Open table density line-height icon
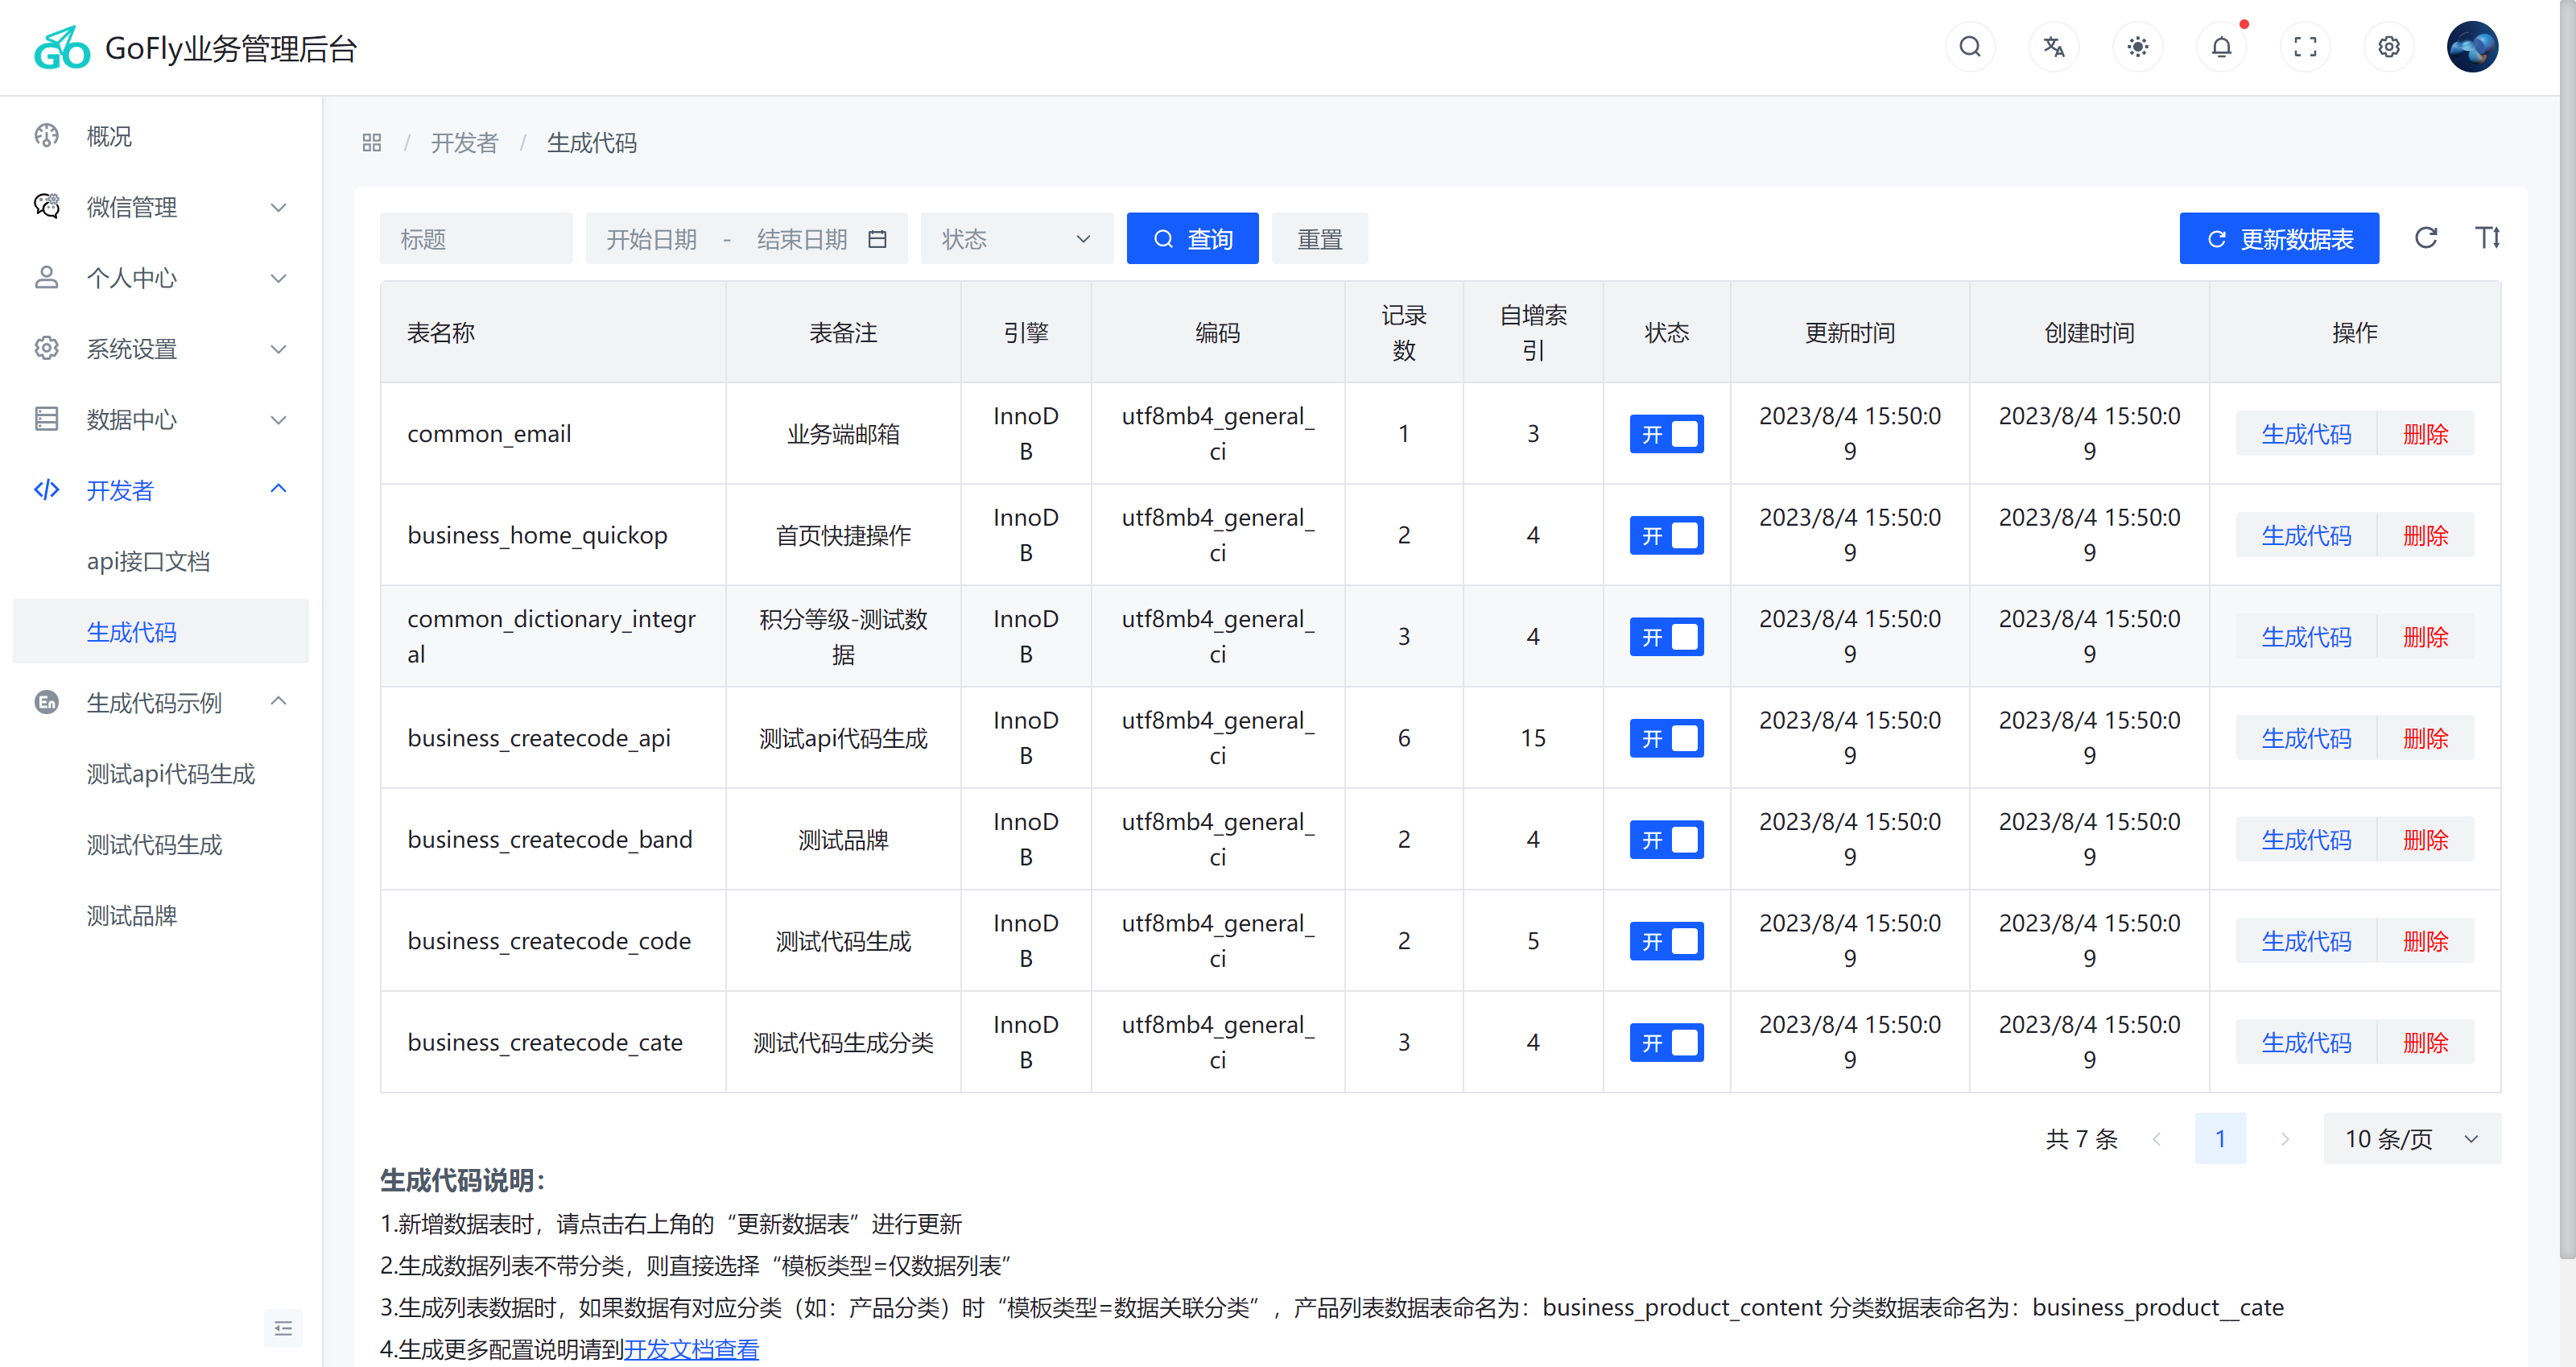 (2487, 238)
